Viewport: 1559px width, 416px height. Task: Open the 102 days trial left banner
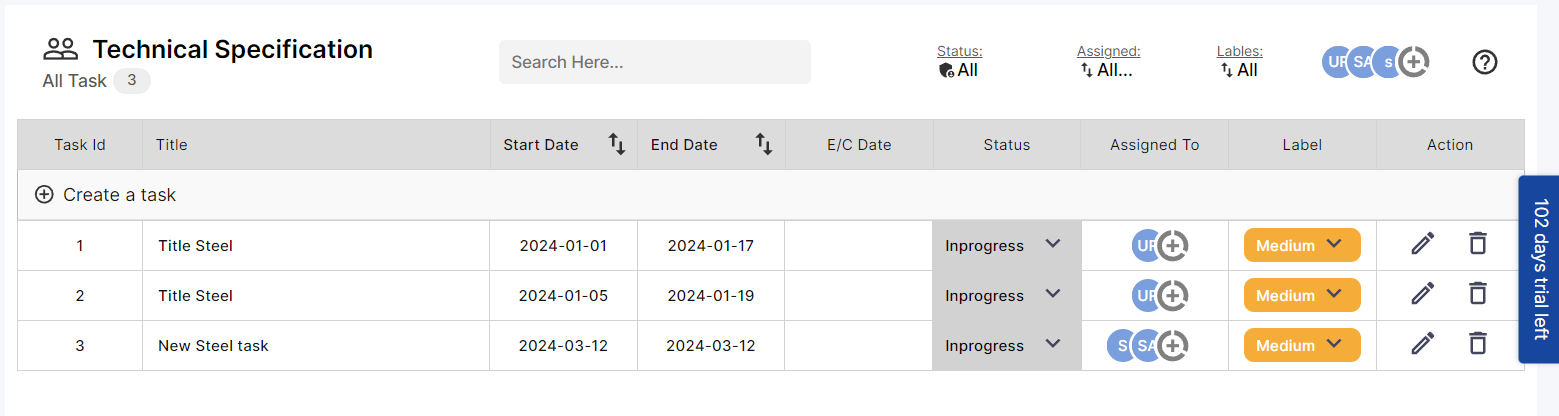coord(1539,270)
